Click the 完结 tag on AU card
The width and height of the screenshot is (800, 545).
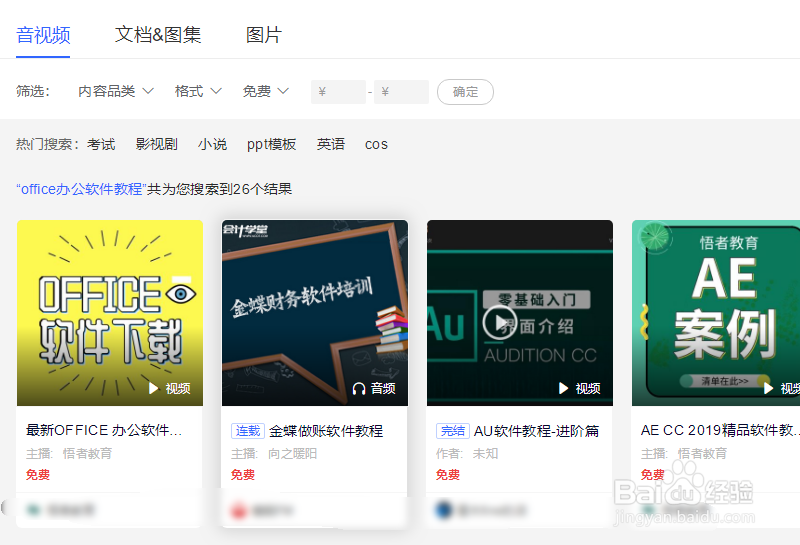click(453, 431)
